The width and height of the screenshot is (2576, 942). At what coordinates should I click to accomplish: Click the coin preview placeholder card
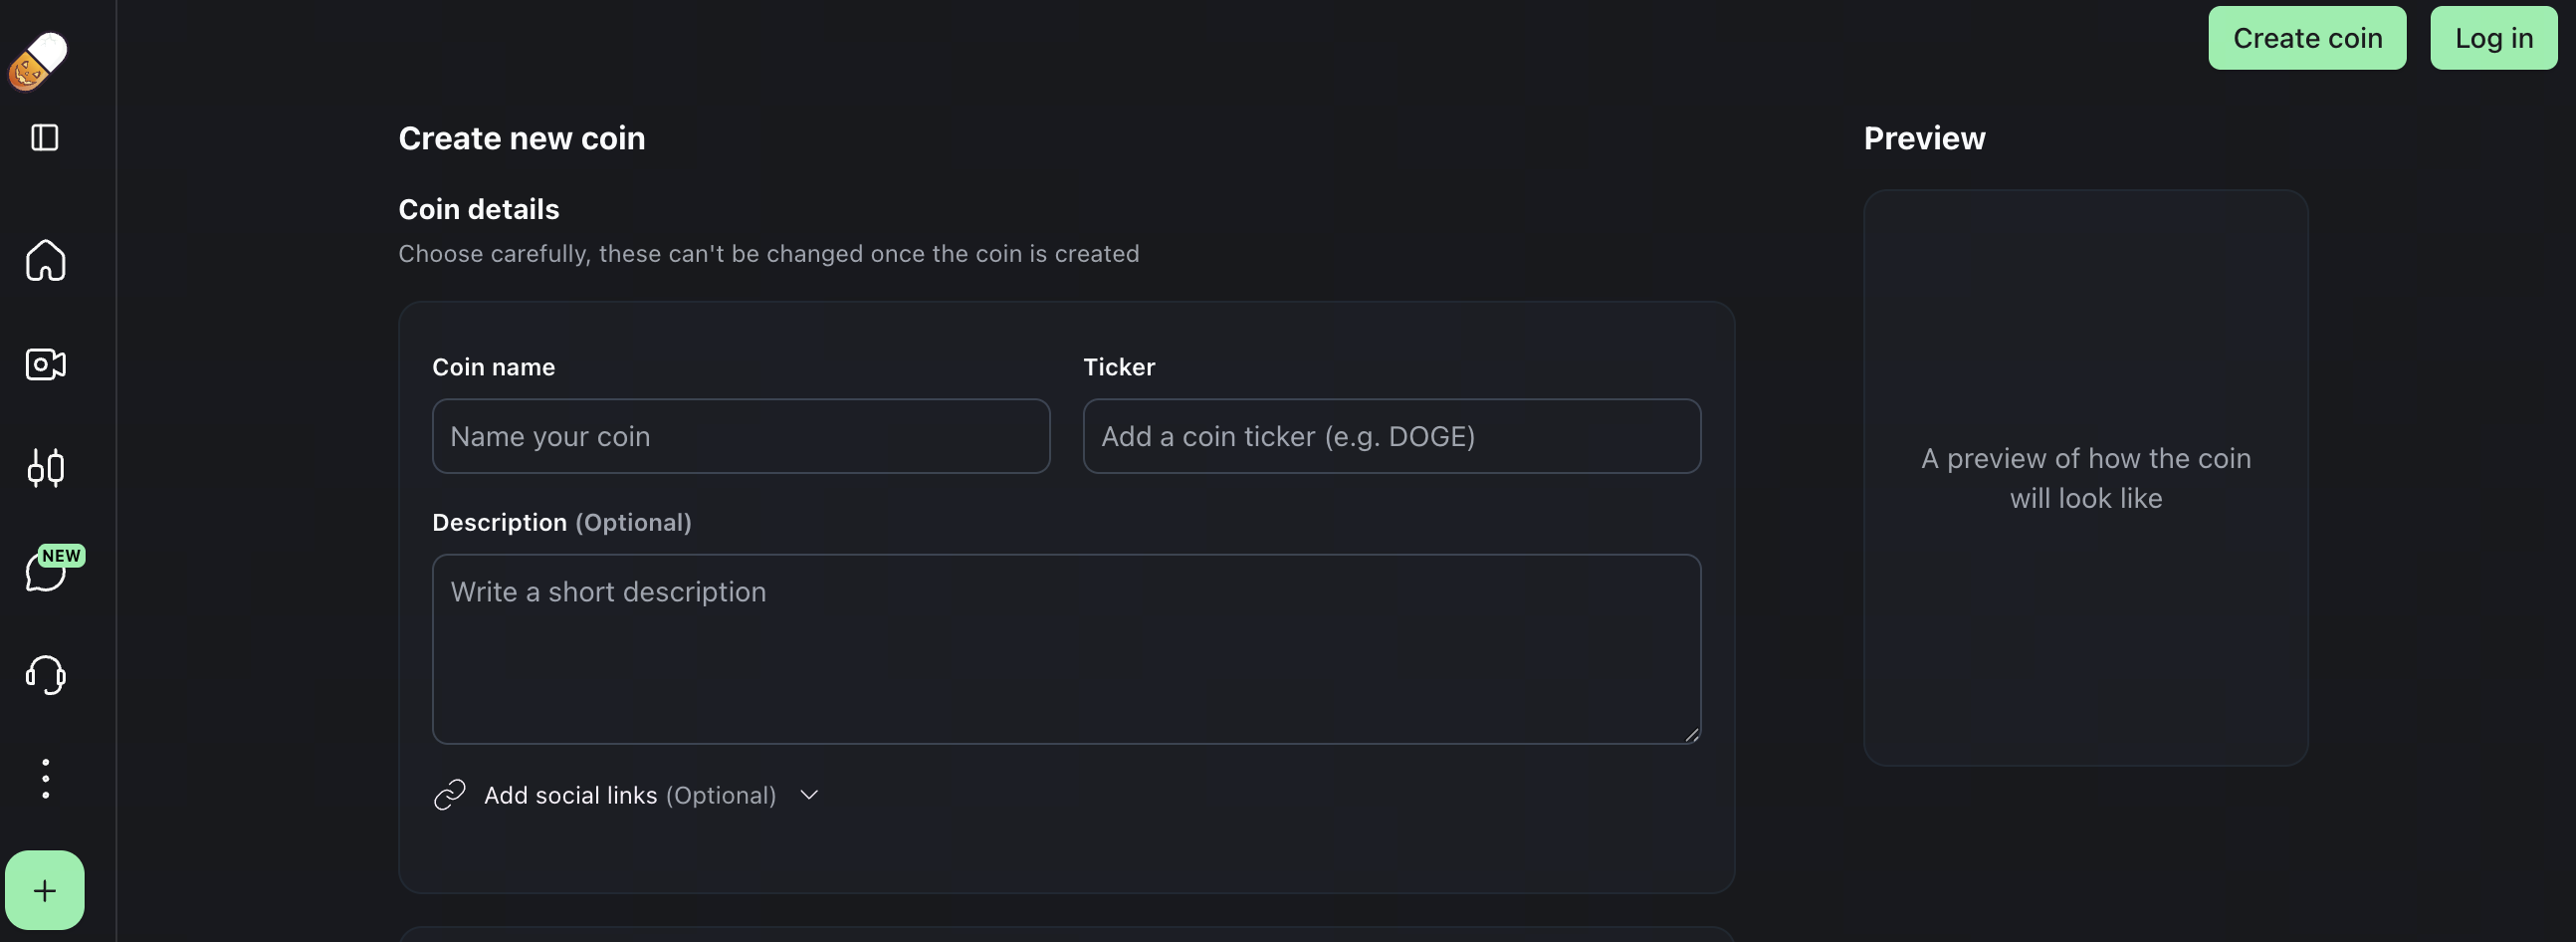2085,478
